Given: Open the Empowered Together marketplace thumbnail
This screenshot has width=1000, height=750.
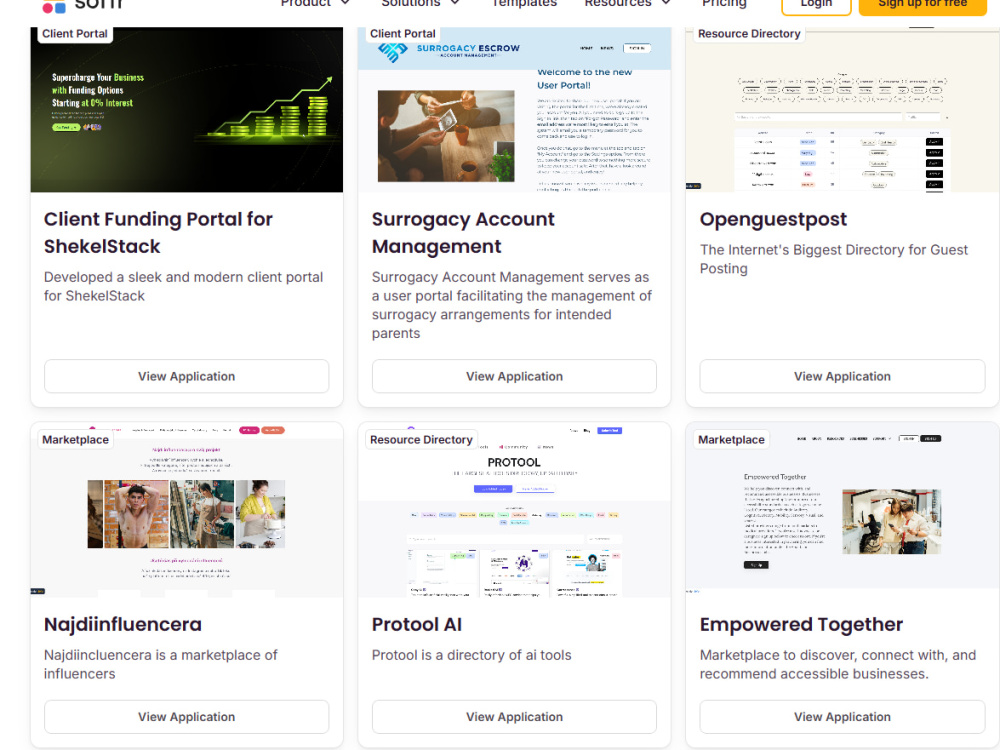Looking at the screenshot, I should 842,510.
